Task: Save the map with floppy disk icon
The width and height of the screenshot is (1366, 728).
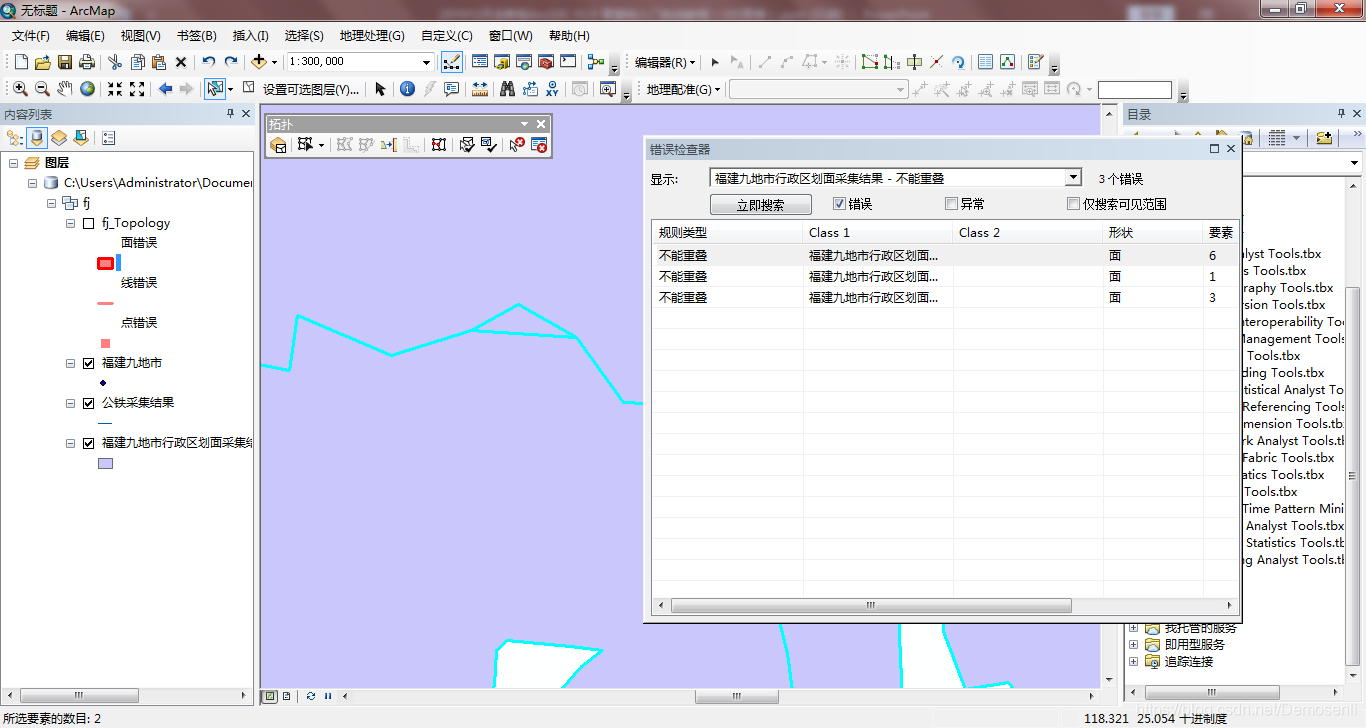Action: click(x=65, y=62)
